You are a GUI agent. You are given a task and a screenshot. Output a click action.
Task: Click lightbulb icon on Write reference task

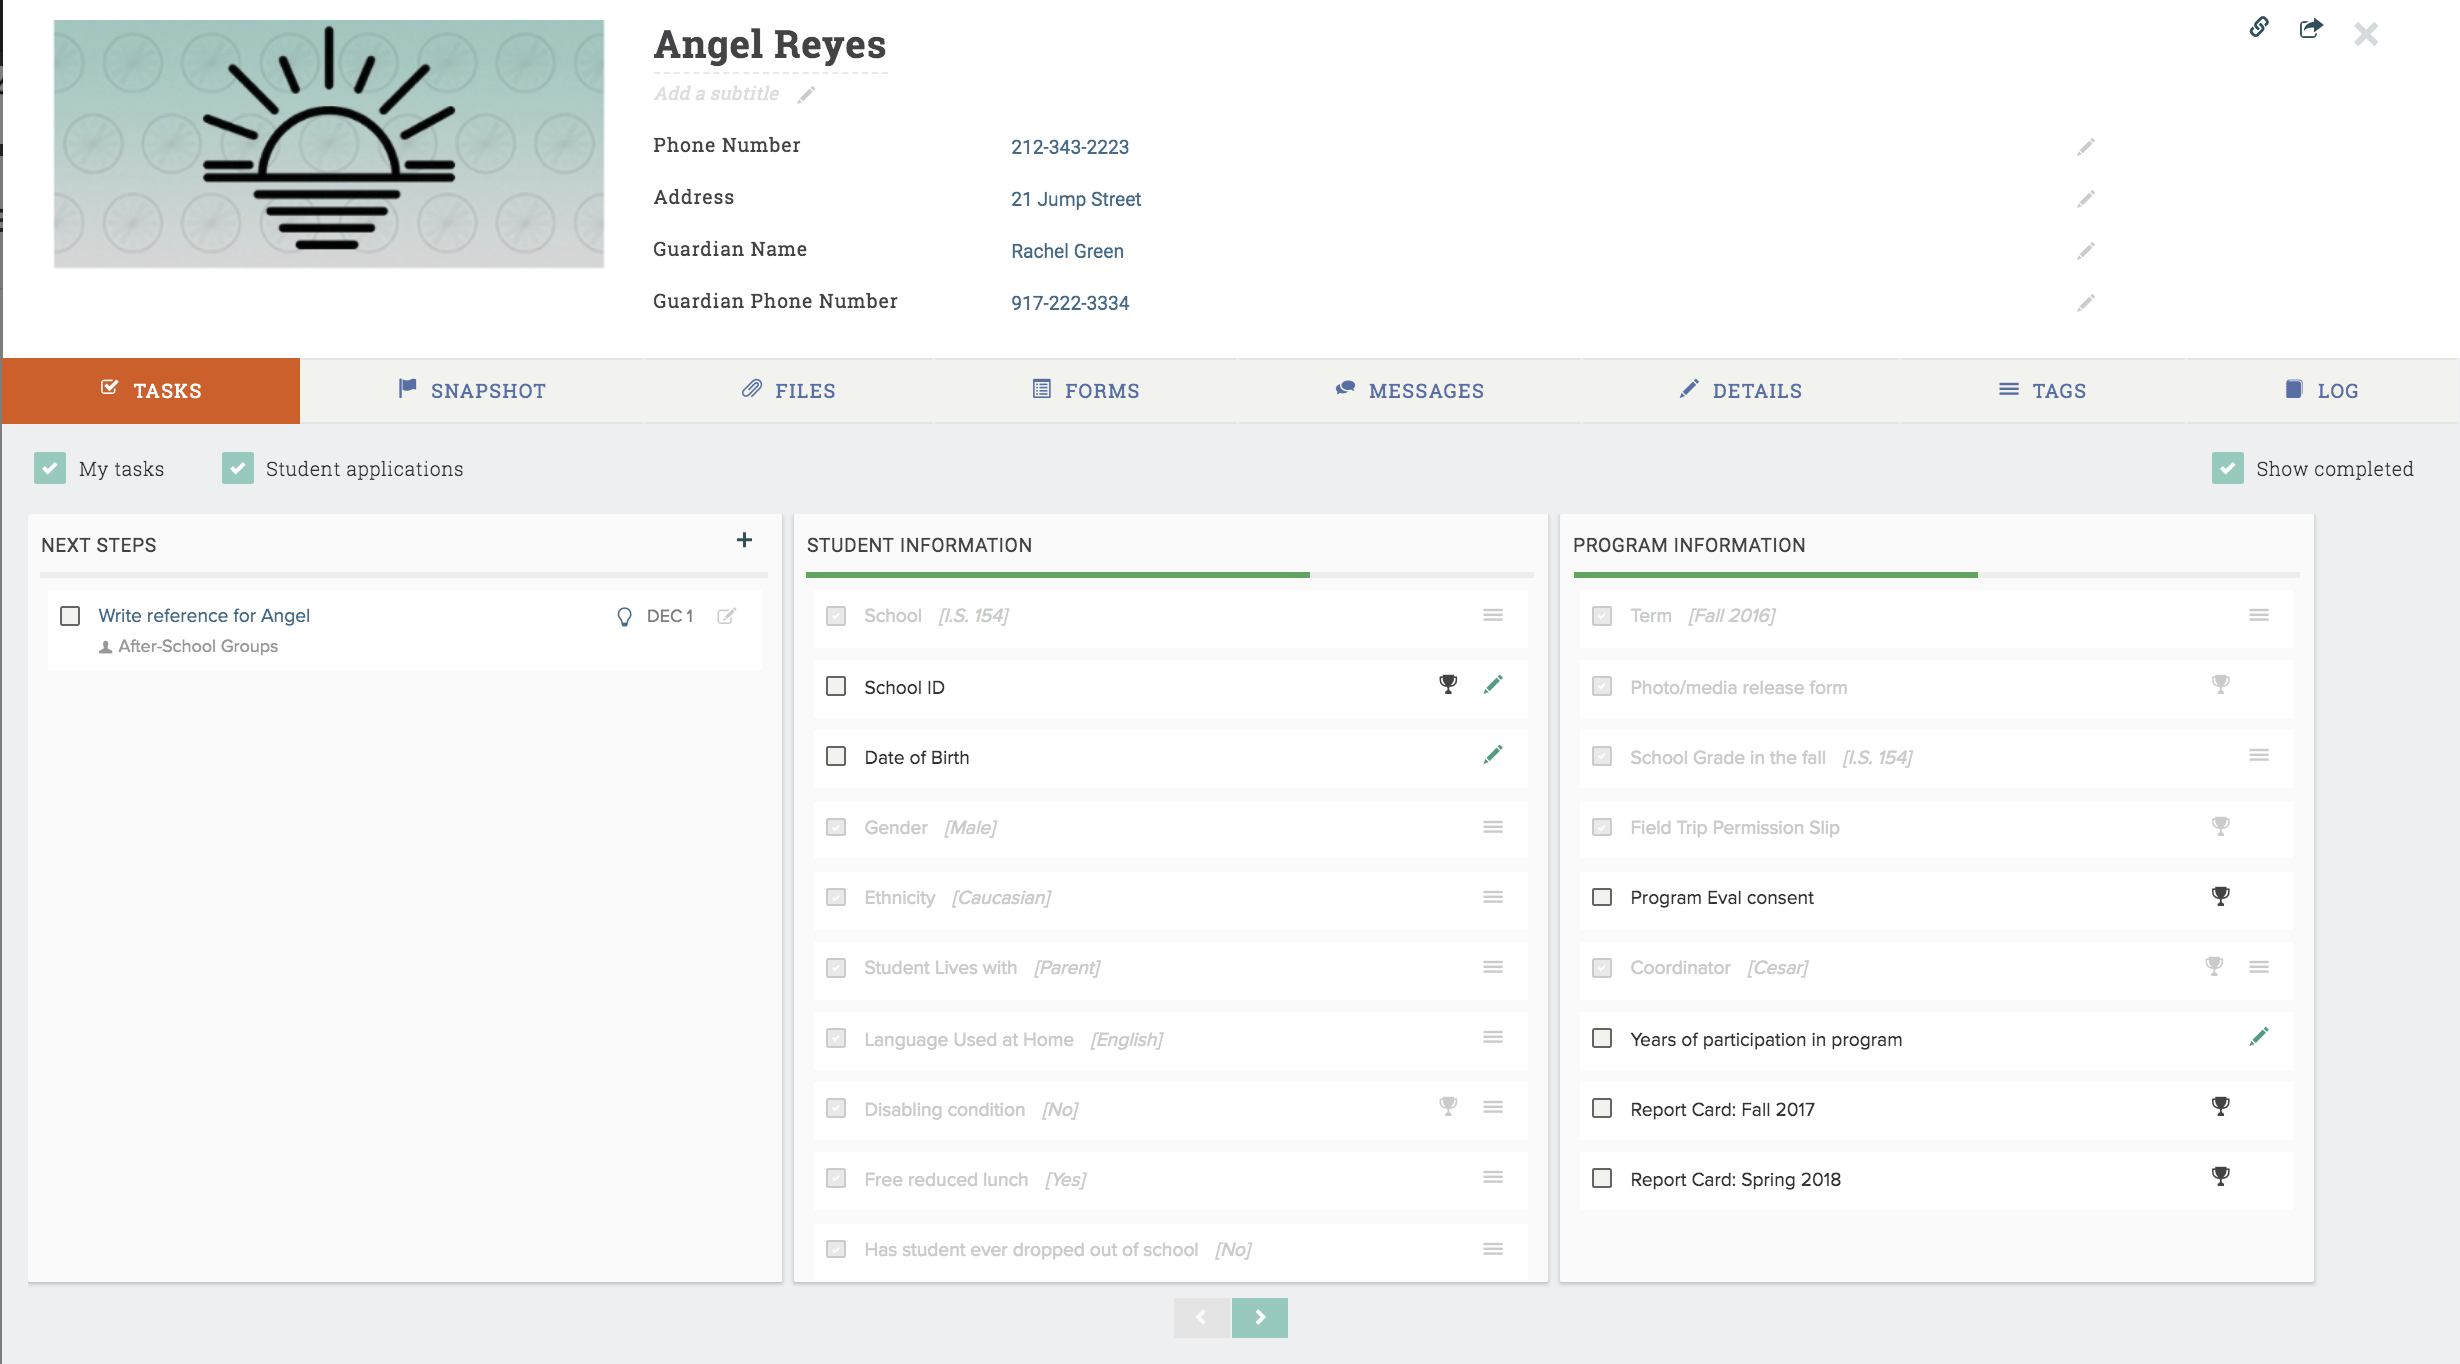click(x=624, y=617)
